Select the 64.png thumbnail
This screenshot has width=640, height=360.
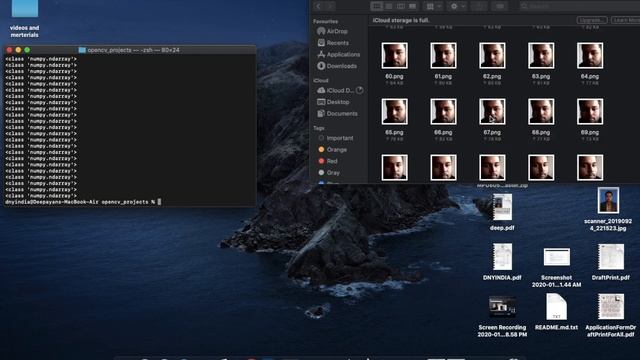[590, 56]
